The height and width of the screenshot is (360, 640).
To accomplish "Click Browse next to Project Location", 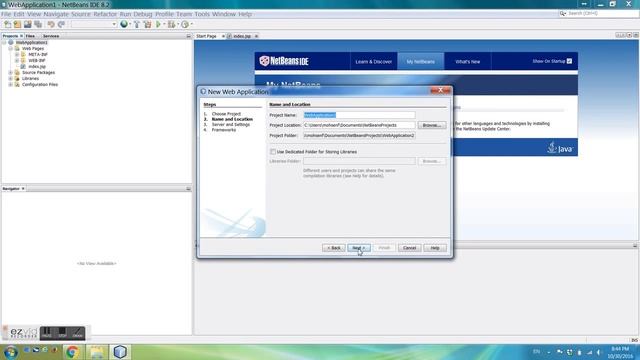I will click(432, 125).
